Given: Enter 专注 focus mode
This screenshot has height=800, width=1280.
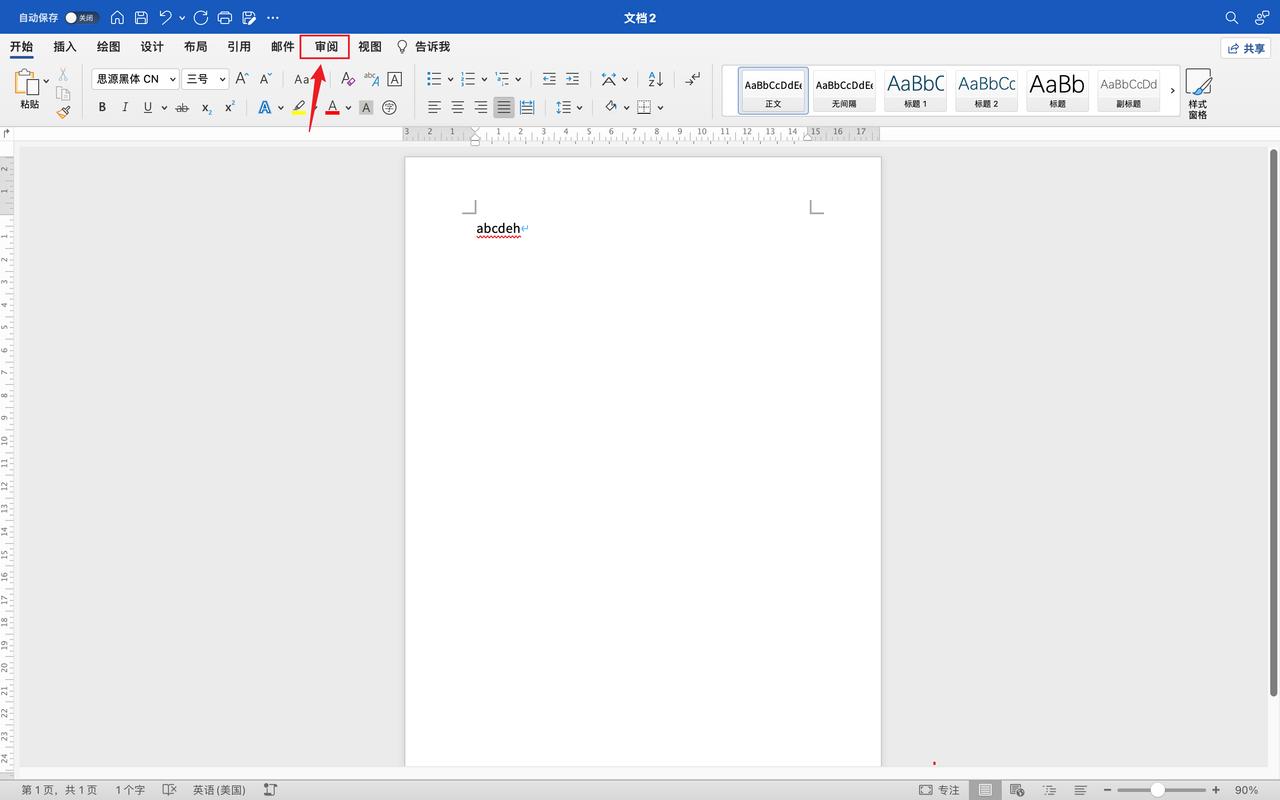Looking at the screenshot, I should [939, 790].
